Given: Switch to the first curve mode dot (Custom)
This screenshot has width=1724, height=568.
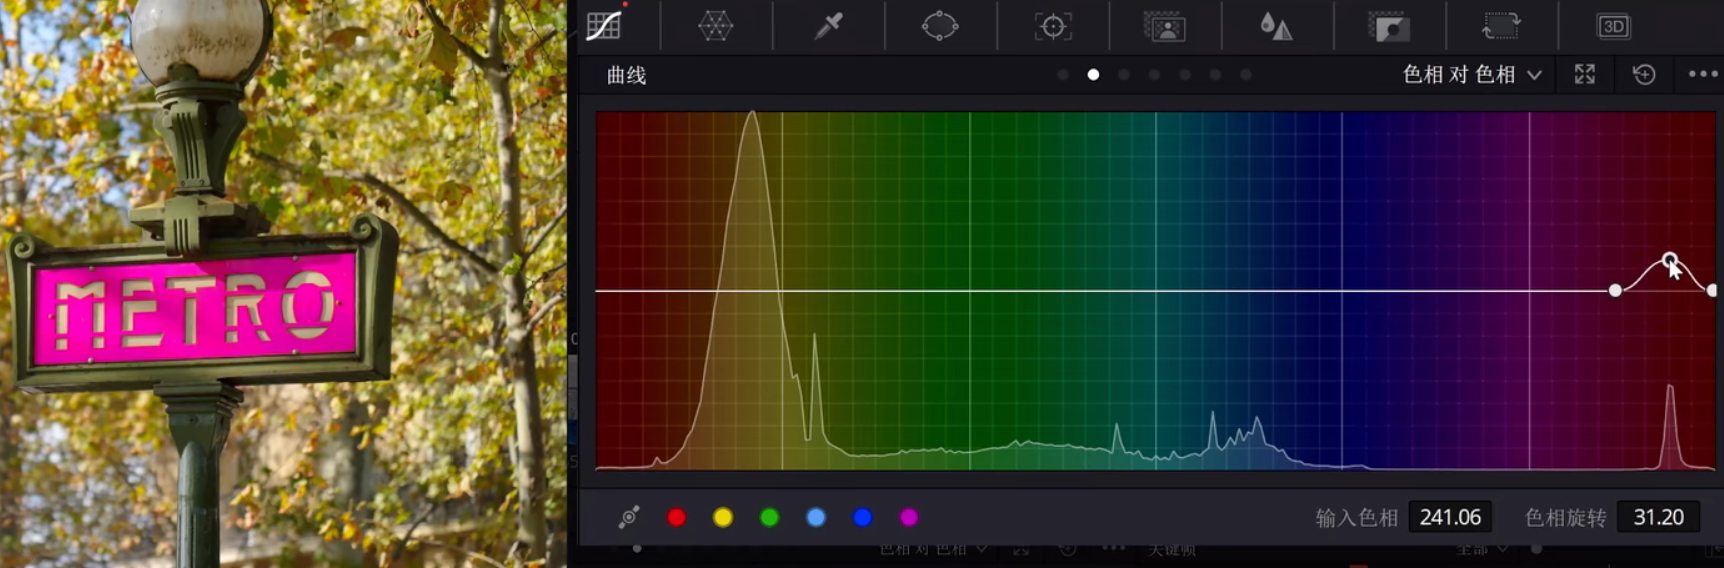Looking at the screenshot, I should [1063, 75].
